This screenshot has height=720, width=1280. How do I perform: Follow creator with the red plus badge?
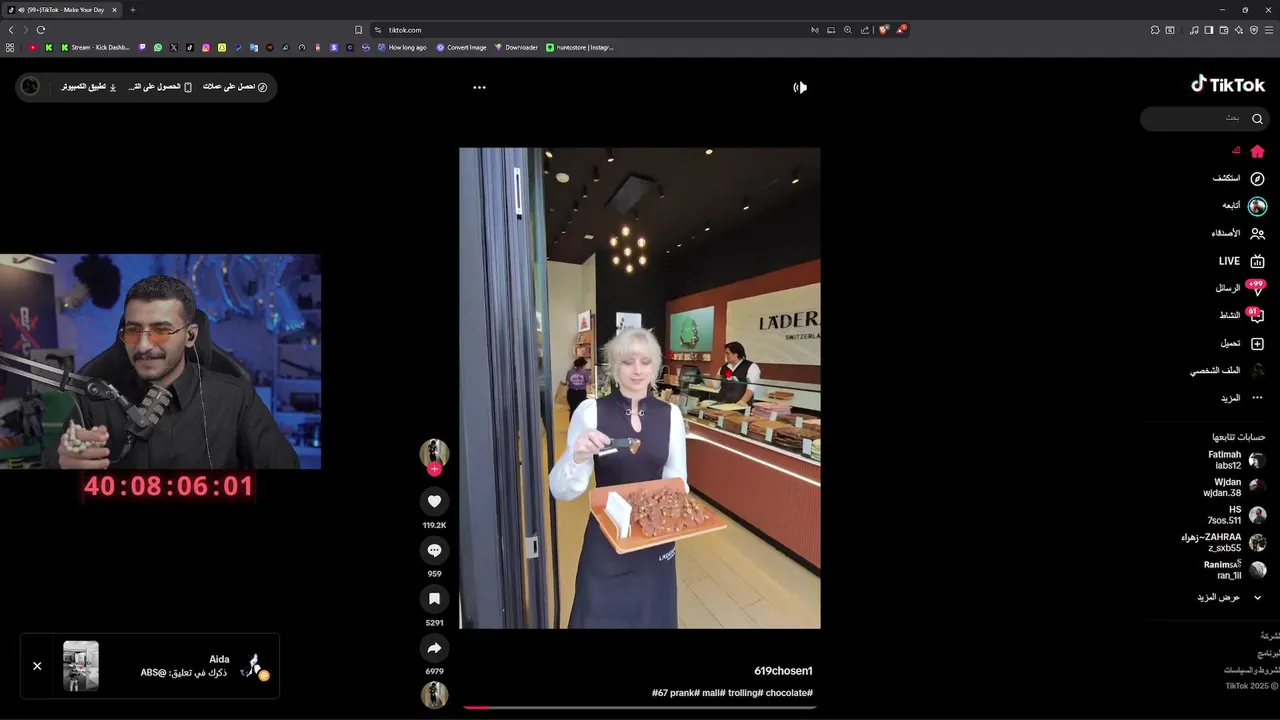tap(434, 469)
